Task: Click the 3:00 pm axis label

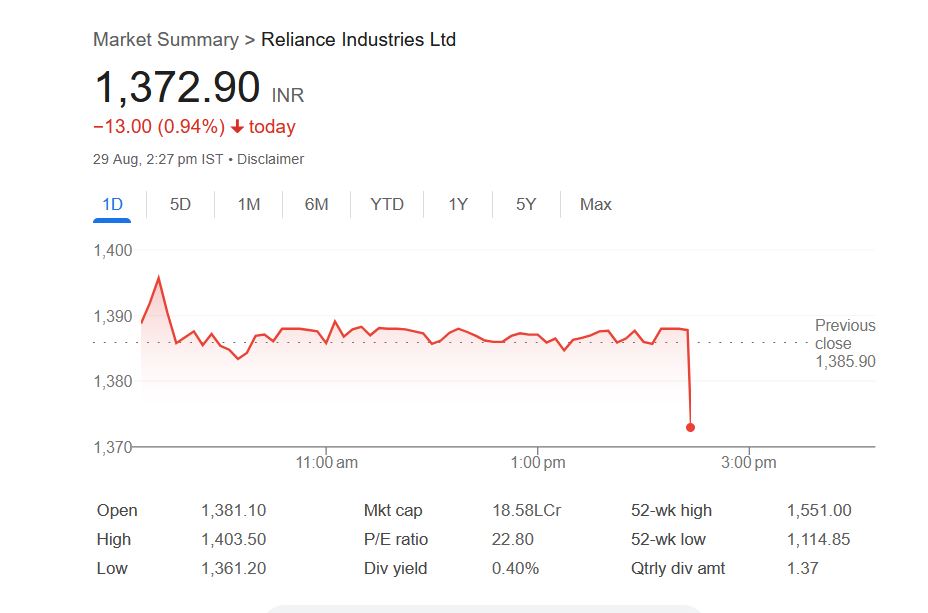Action: 749,463
